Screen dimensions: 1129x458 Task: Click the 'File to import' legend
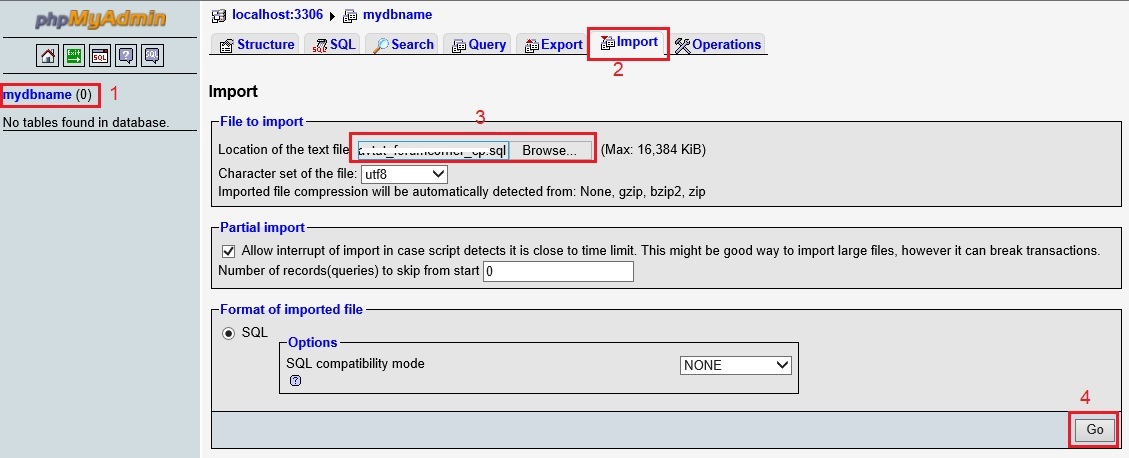tap(262, 122)
